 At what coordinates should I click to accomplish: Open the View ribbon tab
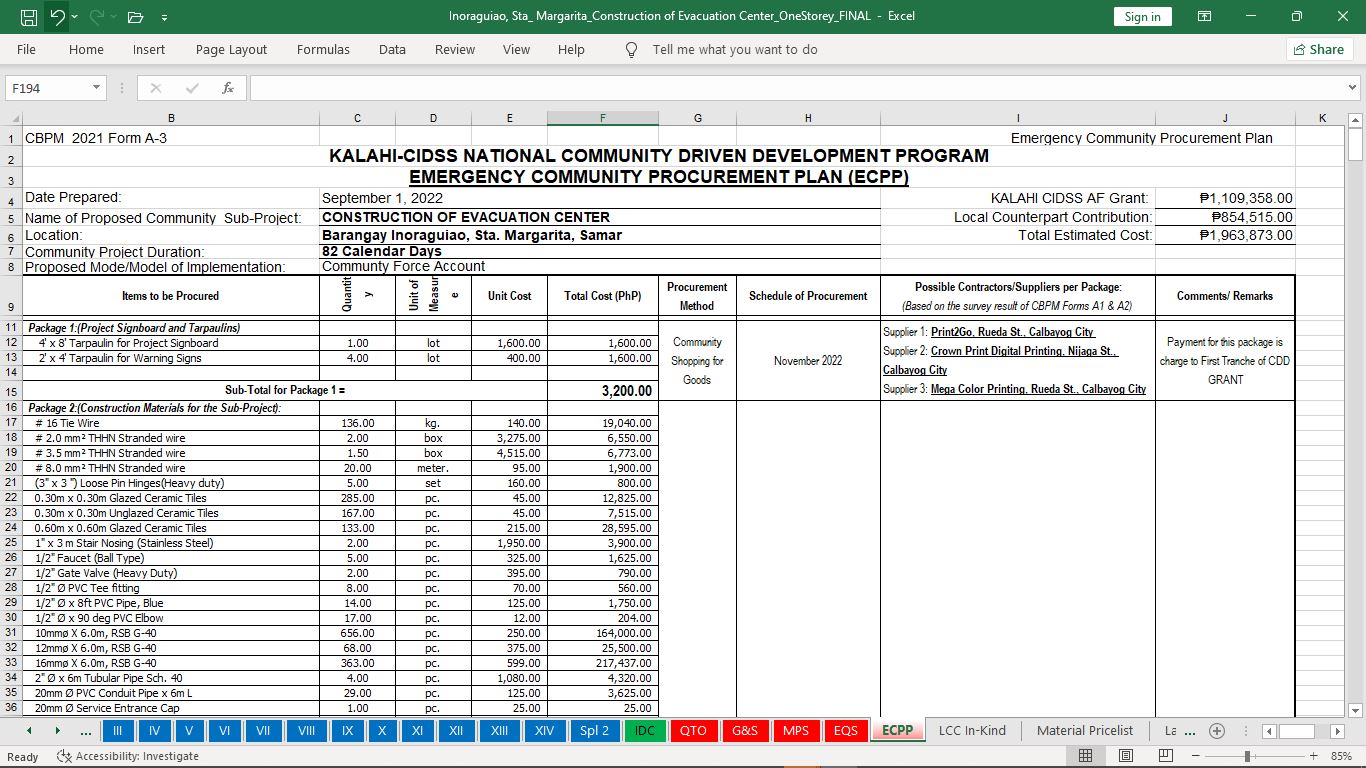click(516, 49)
